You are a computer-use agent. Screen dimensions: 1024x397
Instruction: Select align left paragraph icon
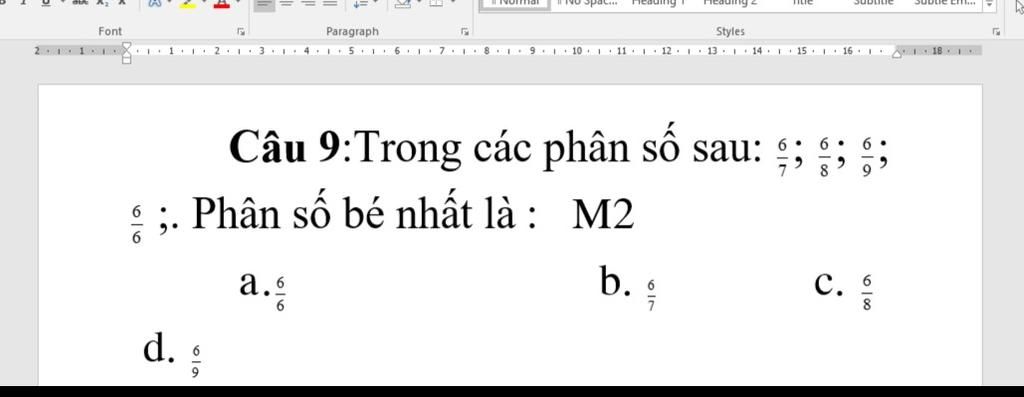(264, 4)
